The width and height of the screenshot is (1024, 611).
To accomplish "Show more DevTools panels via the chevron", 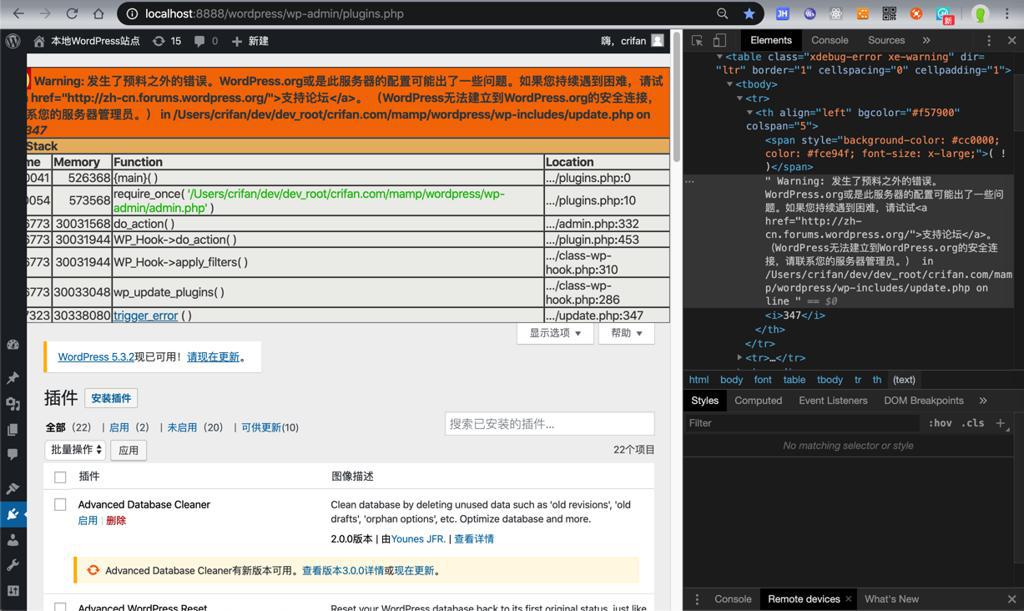I will [926, 40].
